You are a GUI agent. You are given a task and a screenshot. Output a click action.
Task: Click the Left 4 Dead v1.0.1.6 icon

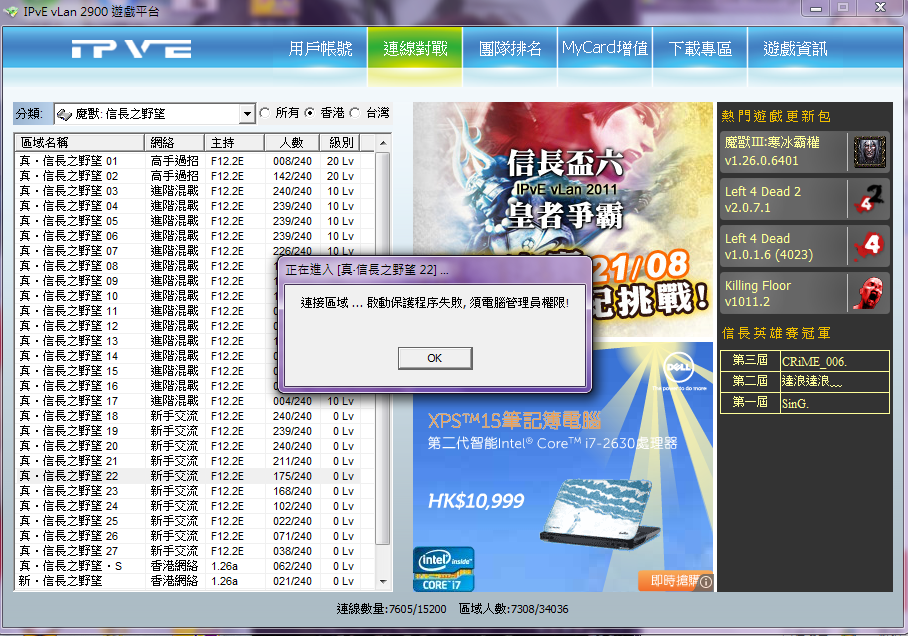869,247
